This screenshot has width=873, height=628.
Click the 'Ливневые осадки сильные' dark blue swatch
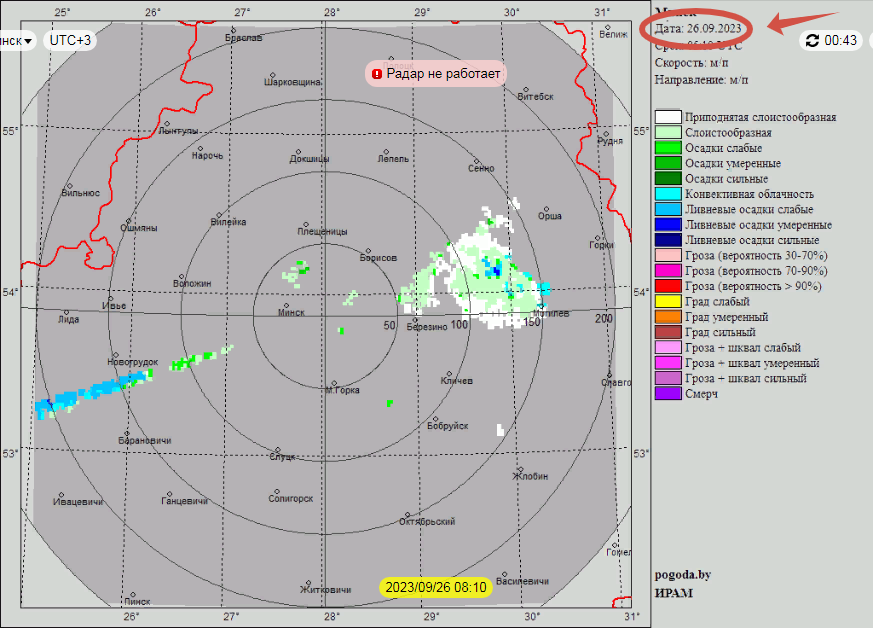pos(668,240)
